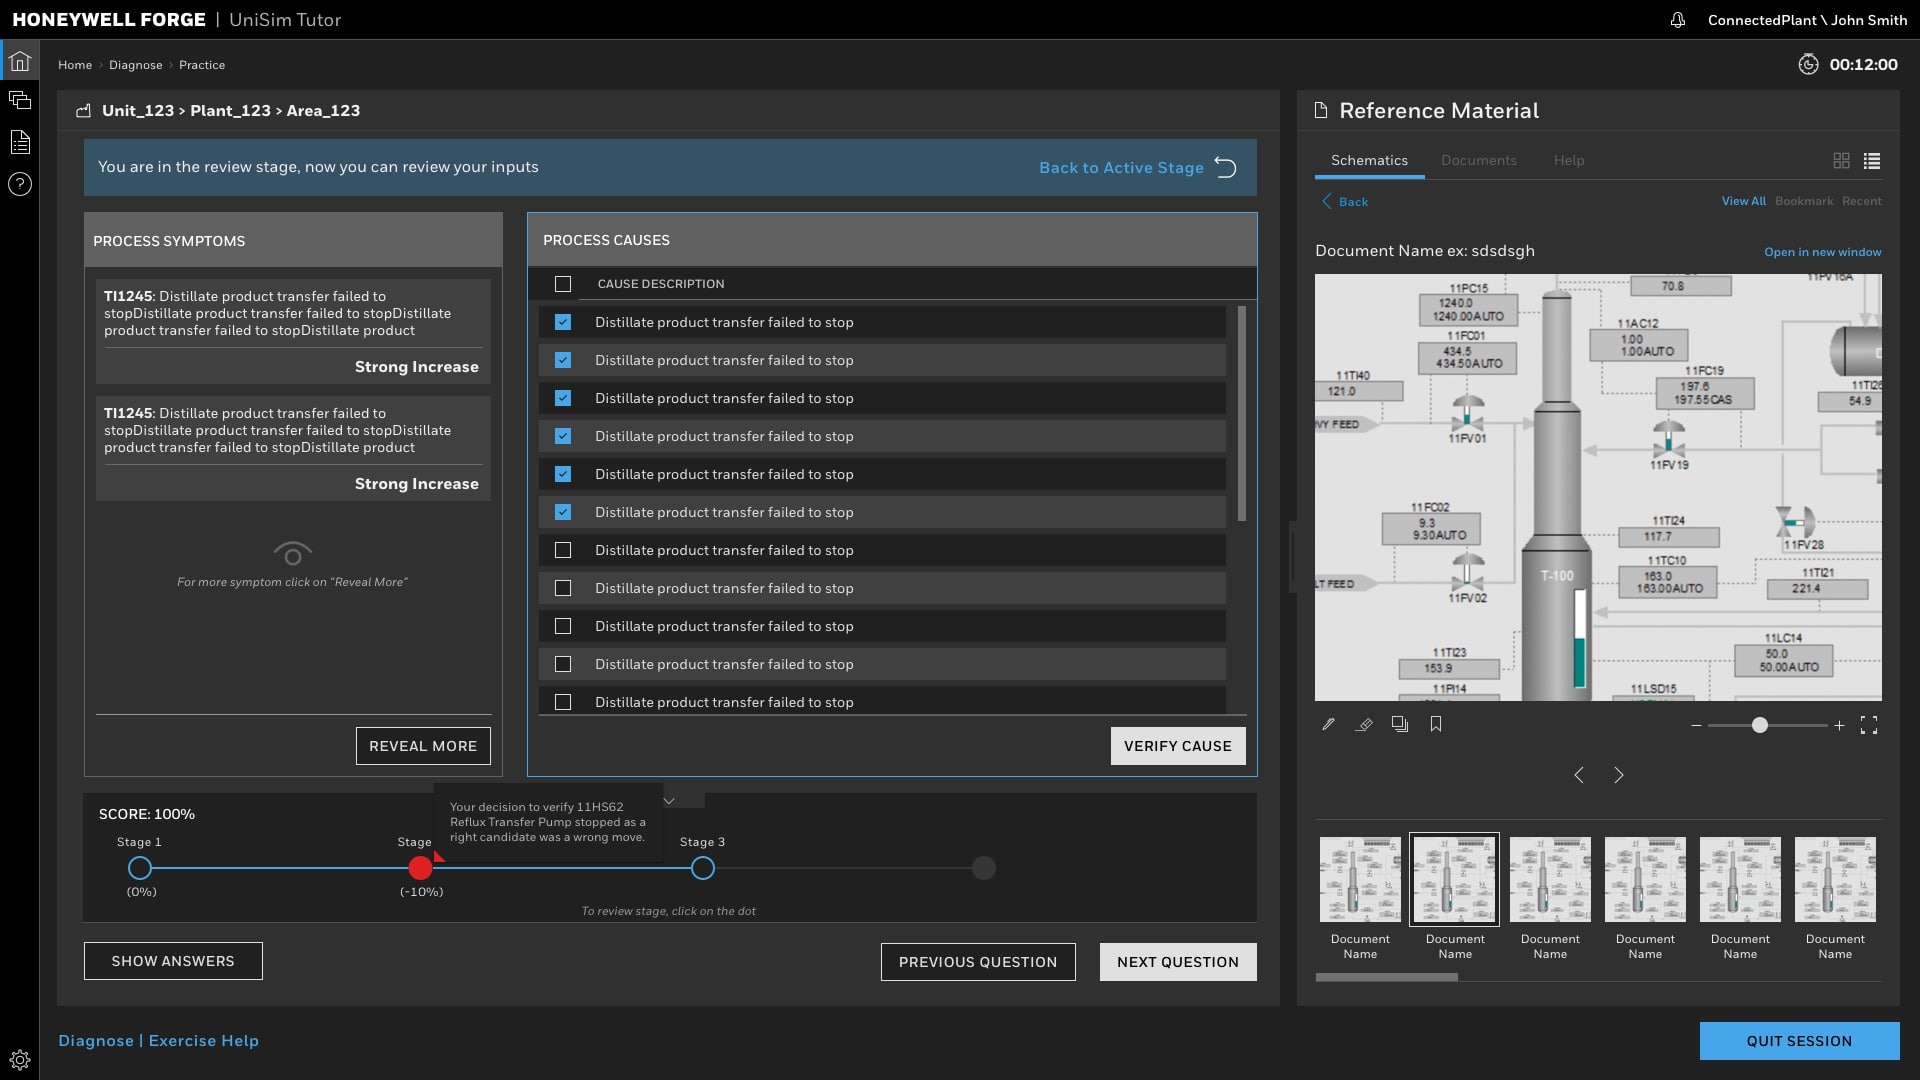Select the eraser tool under schematic
The height and width of the screenshot is (1080, 1920).
click(x=1364, y=724)
